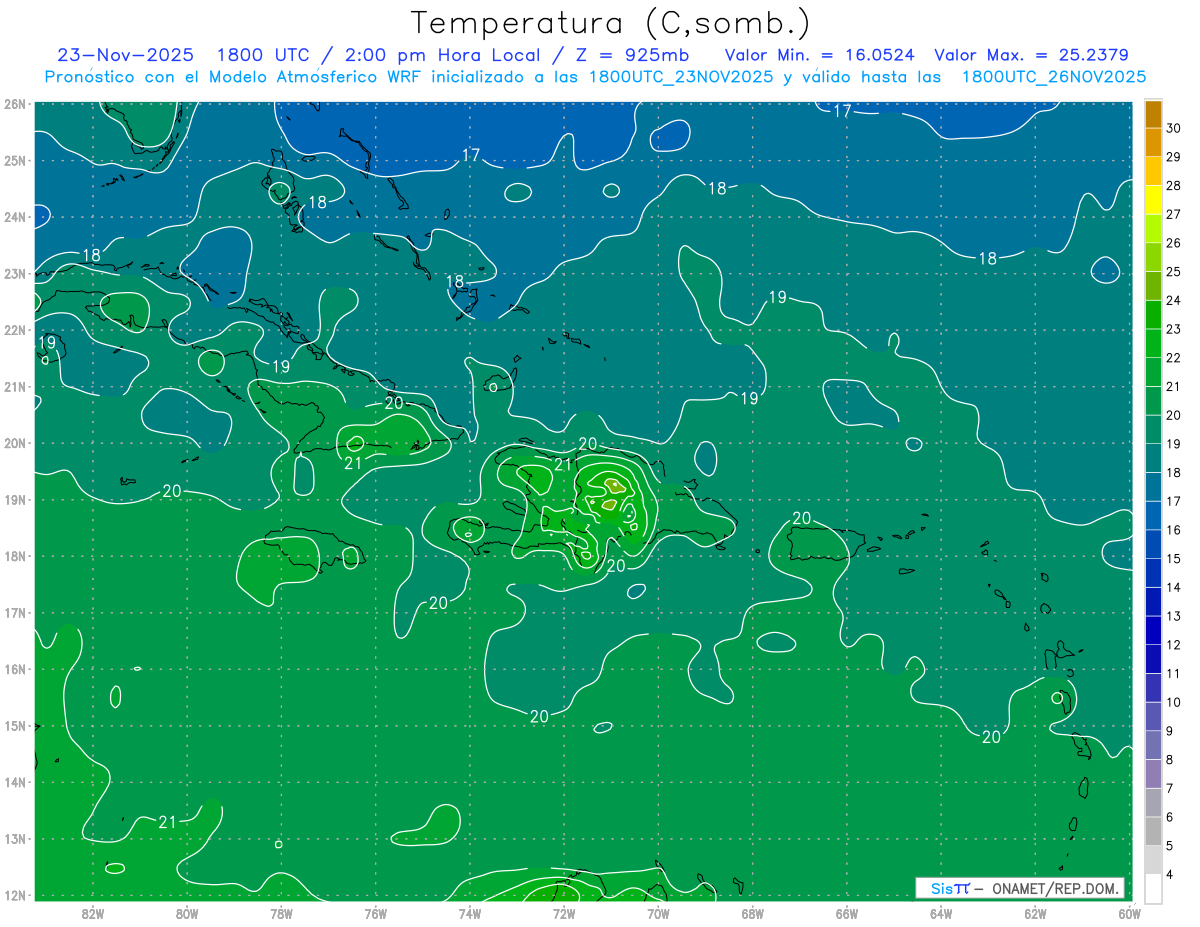
Task: Click the Sisπ logo in the bottom-right box
Action: click(x=949, y=888)
